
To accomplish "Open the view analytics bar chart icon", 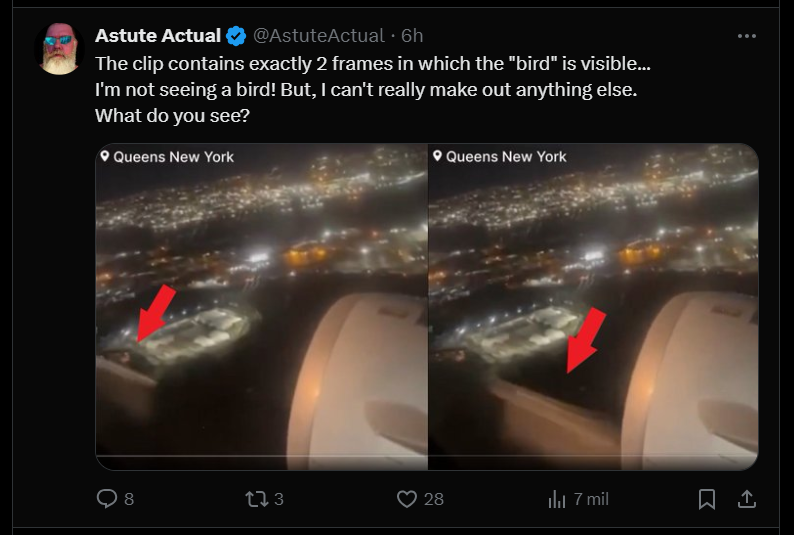I will tap(557, 498).
